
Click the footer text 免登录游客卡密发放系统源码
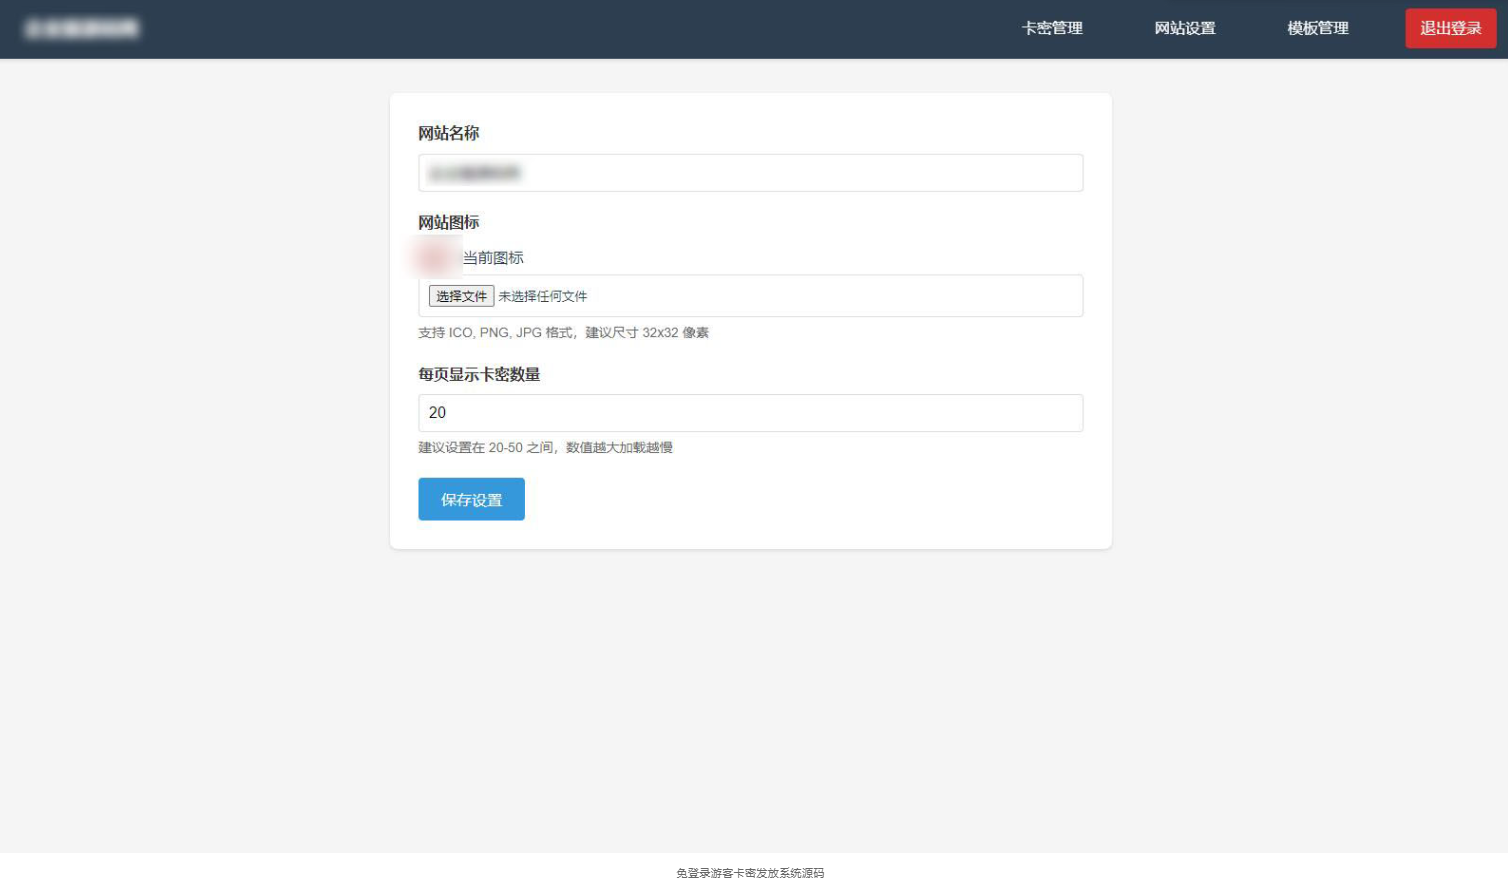point(754,872)
